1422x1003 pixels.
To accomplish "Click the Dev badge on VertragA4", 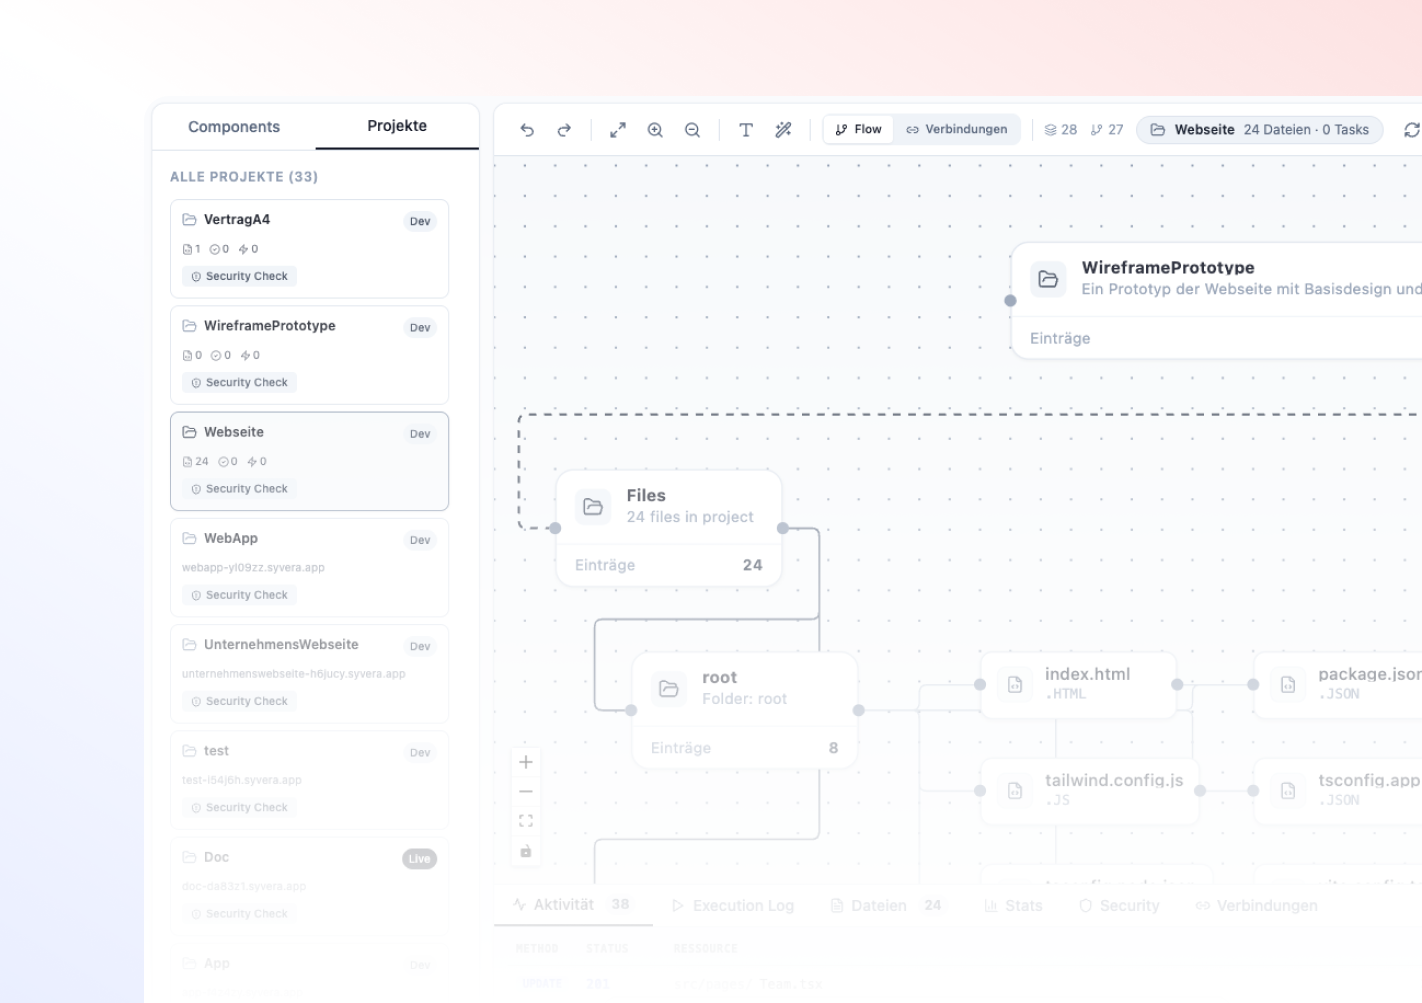I will 420,221.
